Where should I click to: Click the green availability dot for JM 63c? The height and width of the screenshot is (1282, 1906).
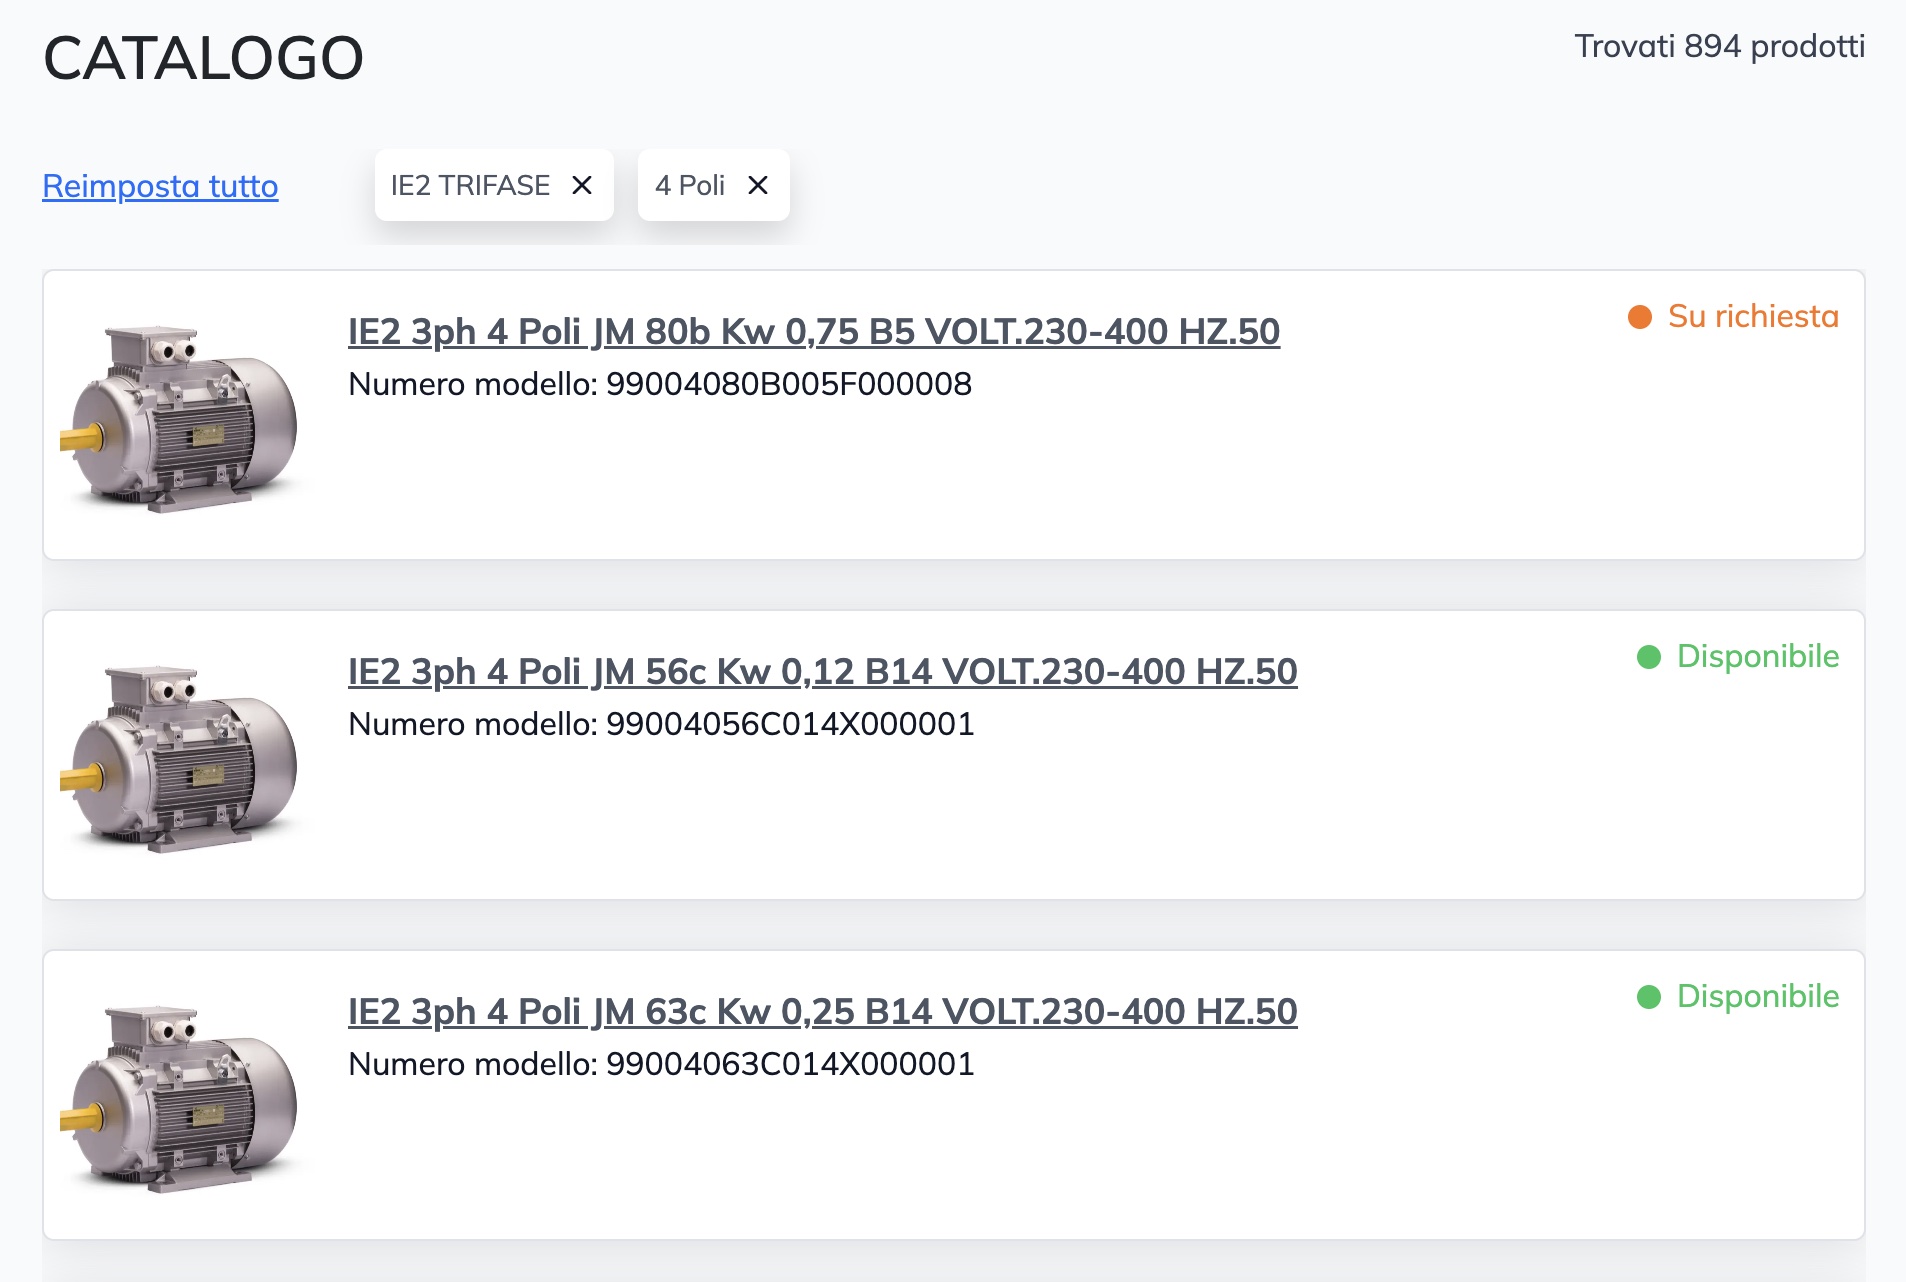[1649, 997]
